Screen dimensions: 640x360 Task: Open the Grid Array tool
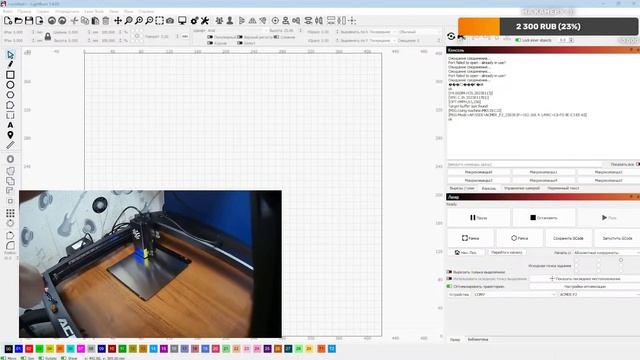click(10, 213)
